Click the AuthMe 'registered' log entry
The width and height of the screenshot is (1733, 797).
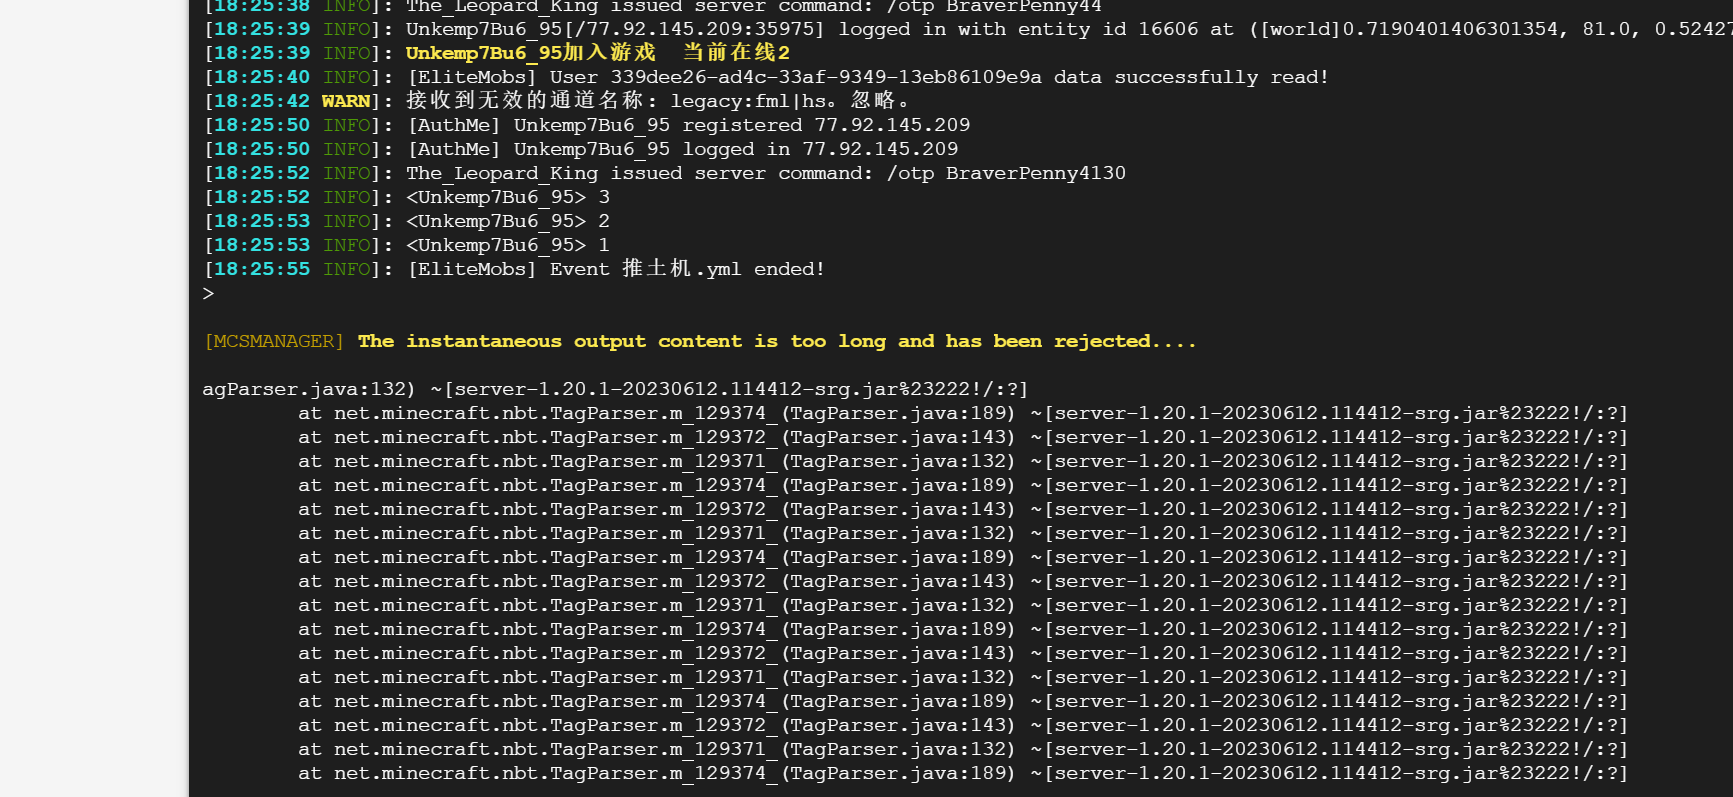(x=690, y=125)
